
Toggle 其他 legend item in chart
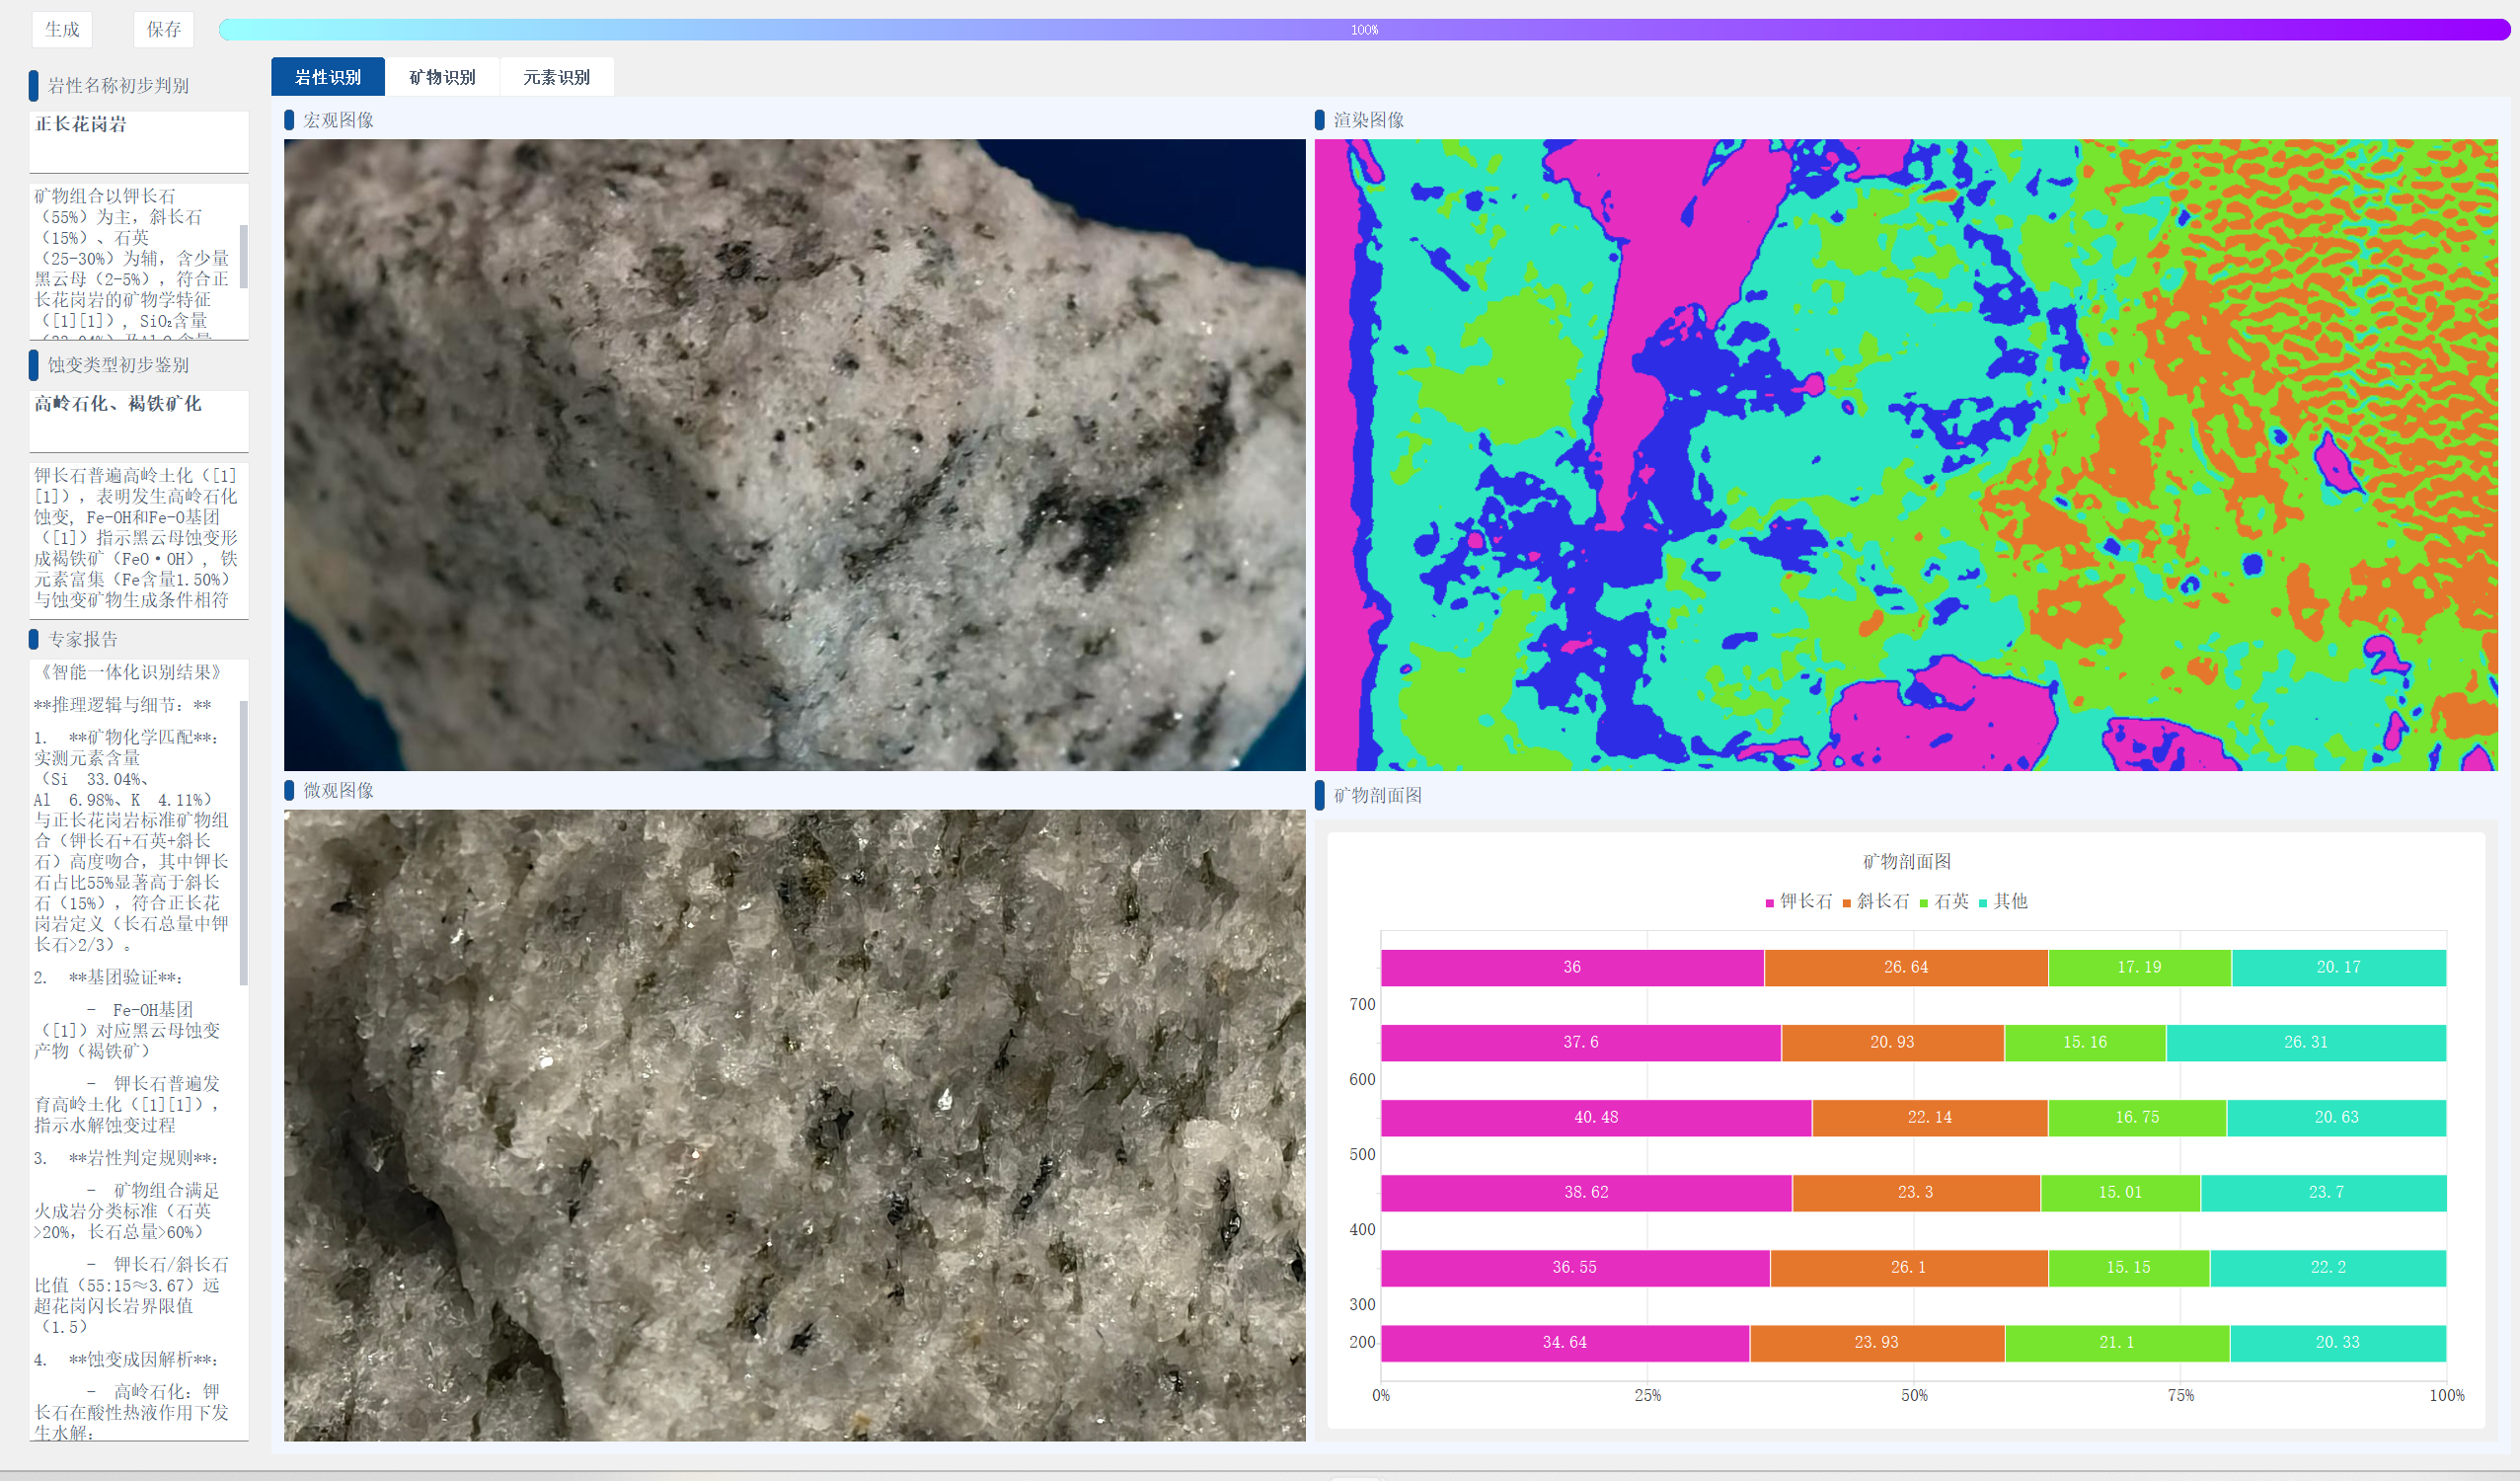tap(2003, 901)
